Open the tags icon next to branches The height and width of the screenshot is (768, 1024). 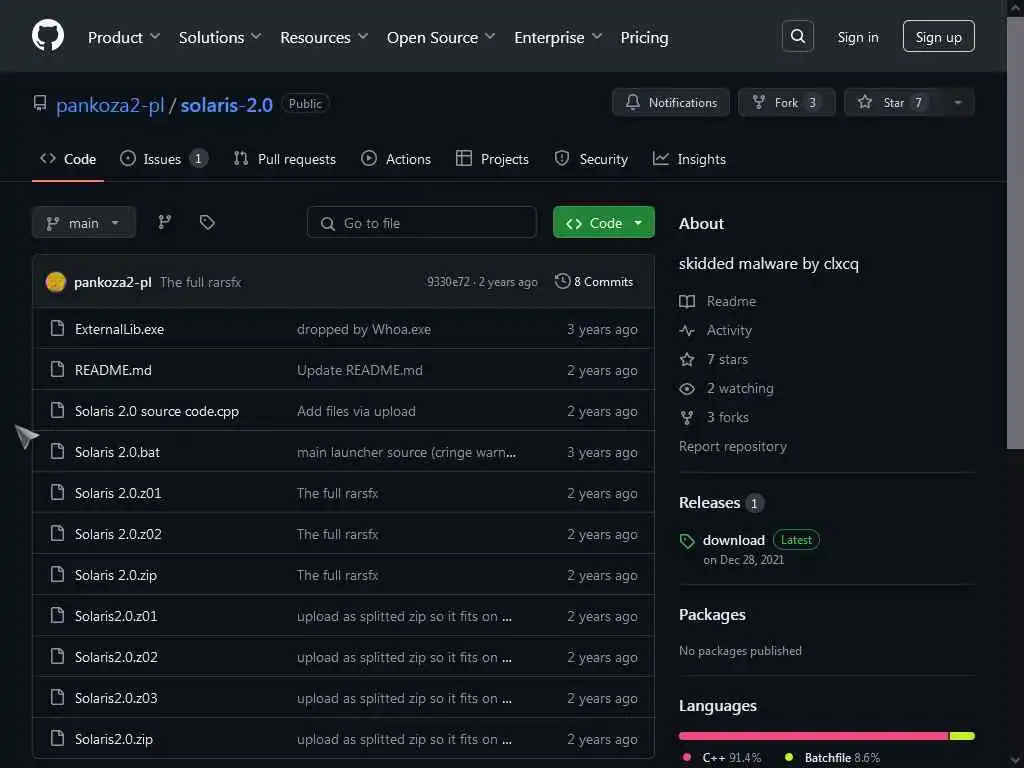point(207,222)
